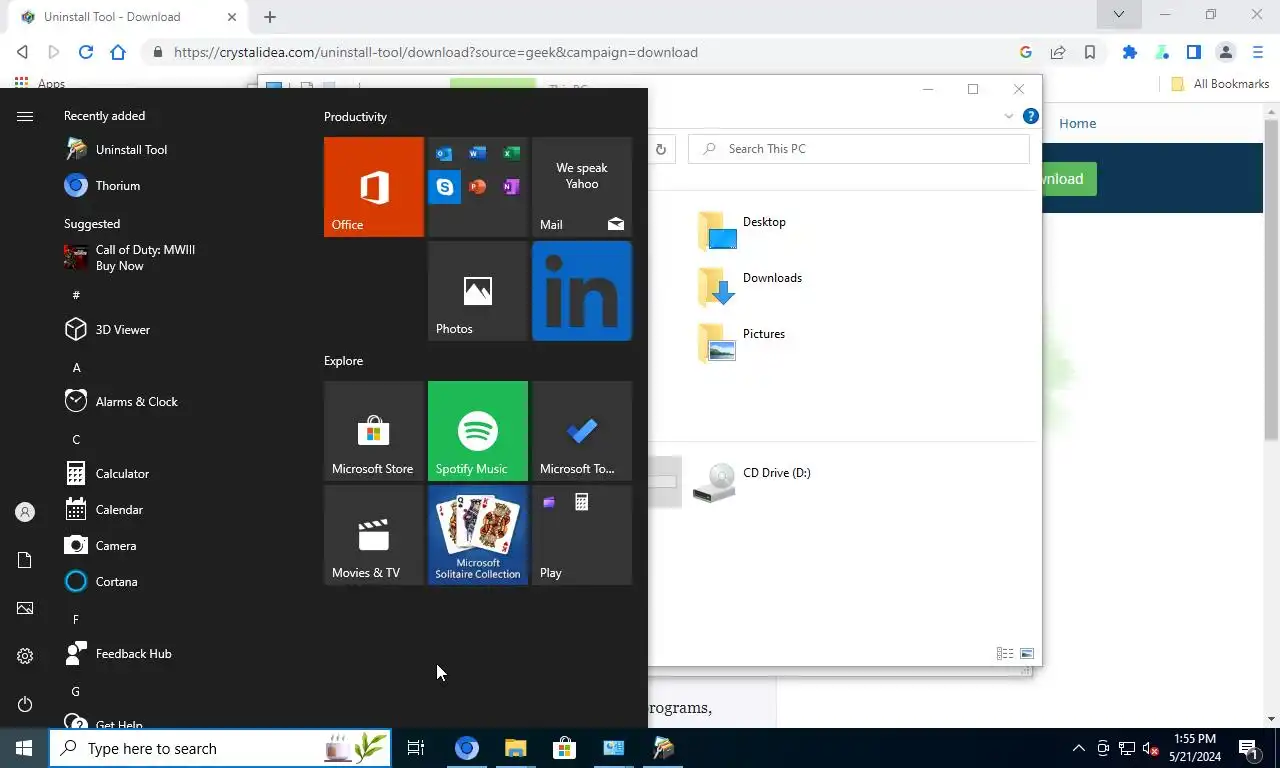Click the Home link on webpage
The width and height of the screenshot is (1280, 768).
(x=1077, y=124)
